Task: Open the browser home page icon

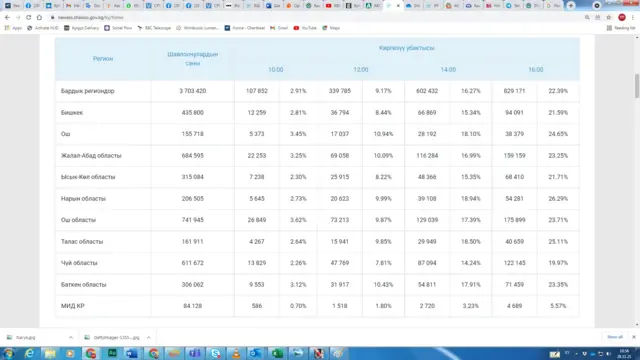Action: click(39, 18)
